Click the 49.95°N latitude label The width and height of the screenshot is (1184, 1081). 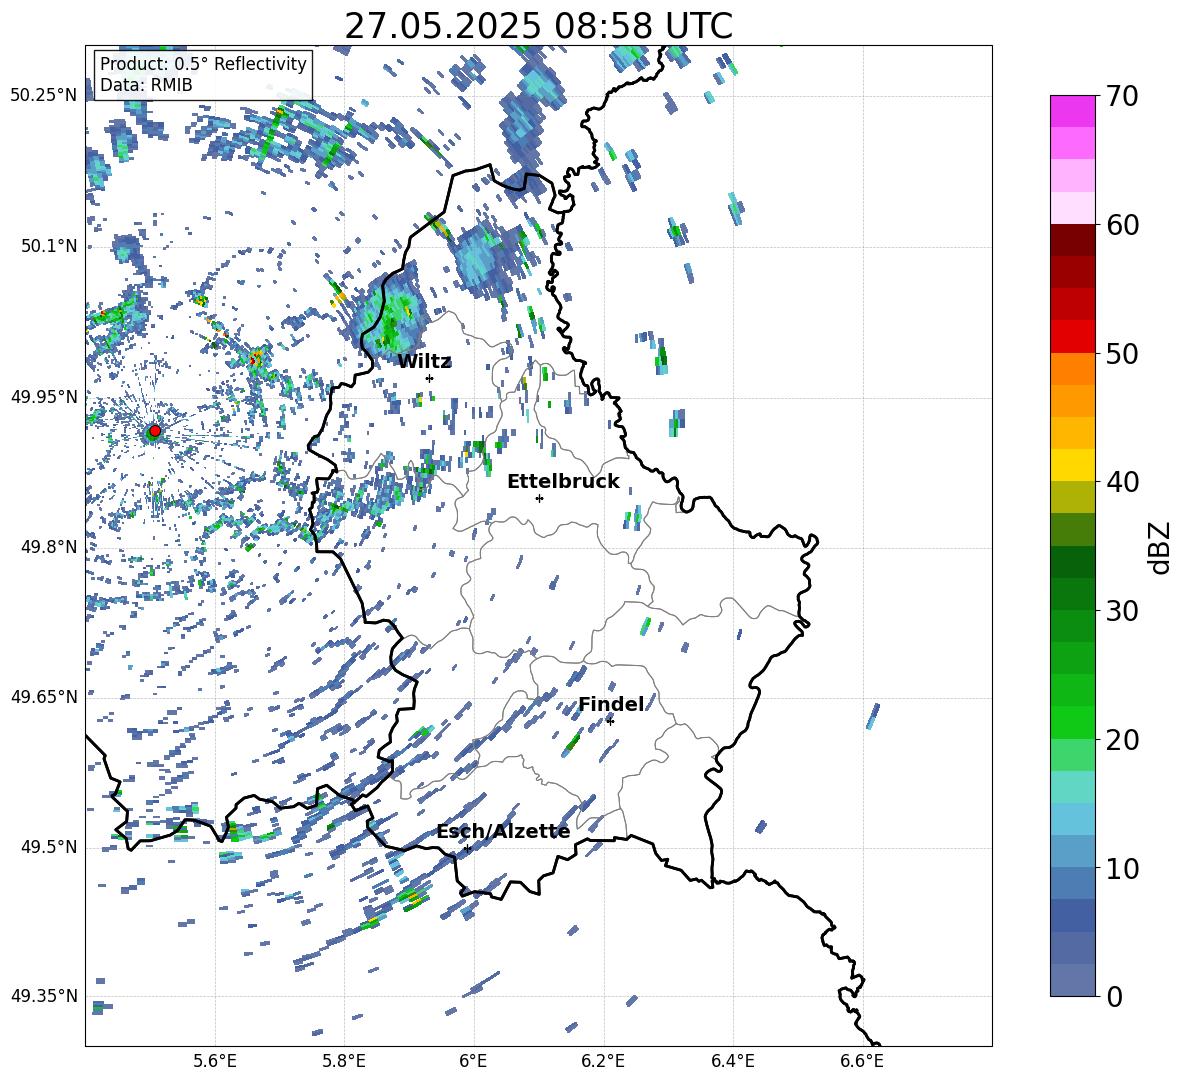tap(44, 396)
